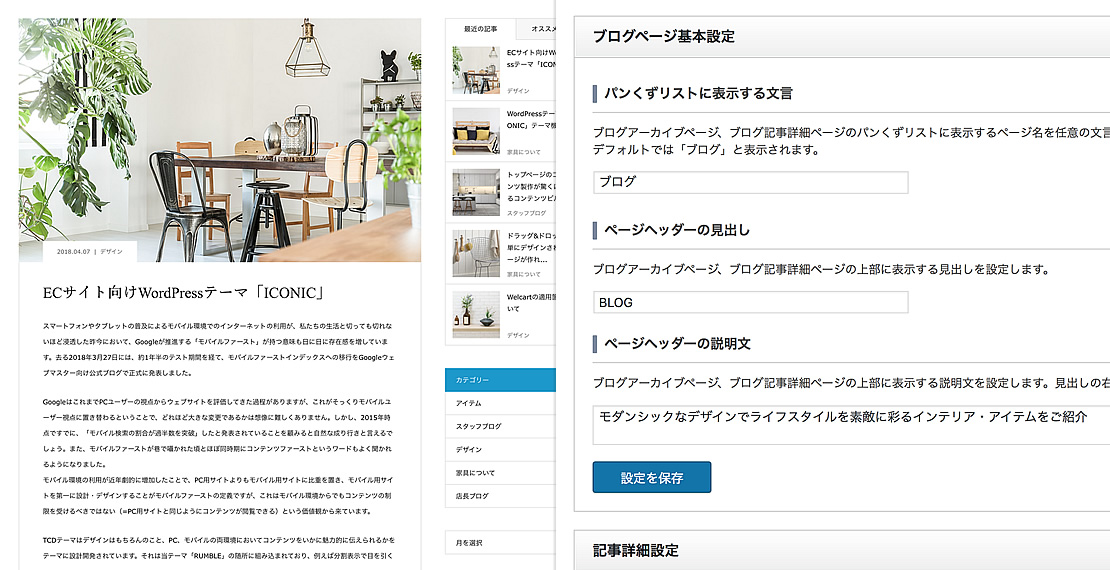This screenshot has height=570, width=1110.
Task: Click the パンくずリストに表示する文言 heading
Action: point(698,93)
